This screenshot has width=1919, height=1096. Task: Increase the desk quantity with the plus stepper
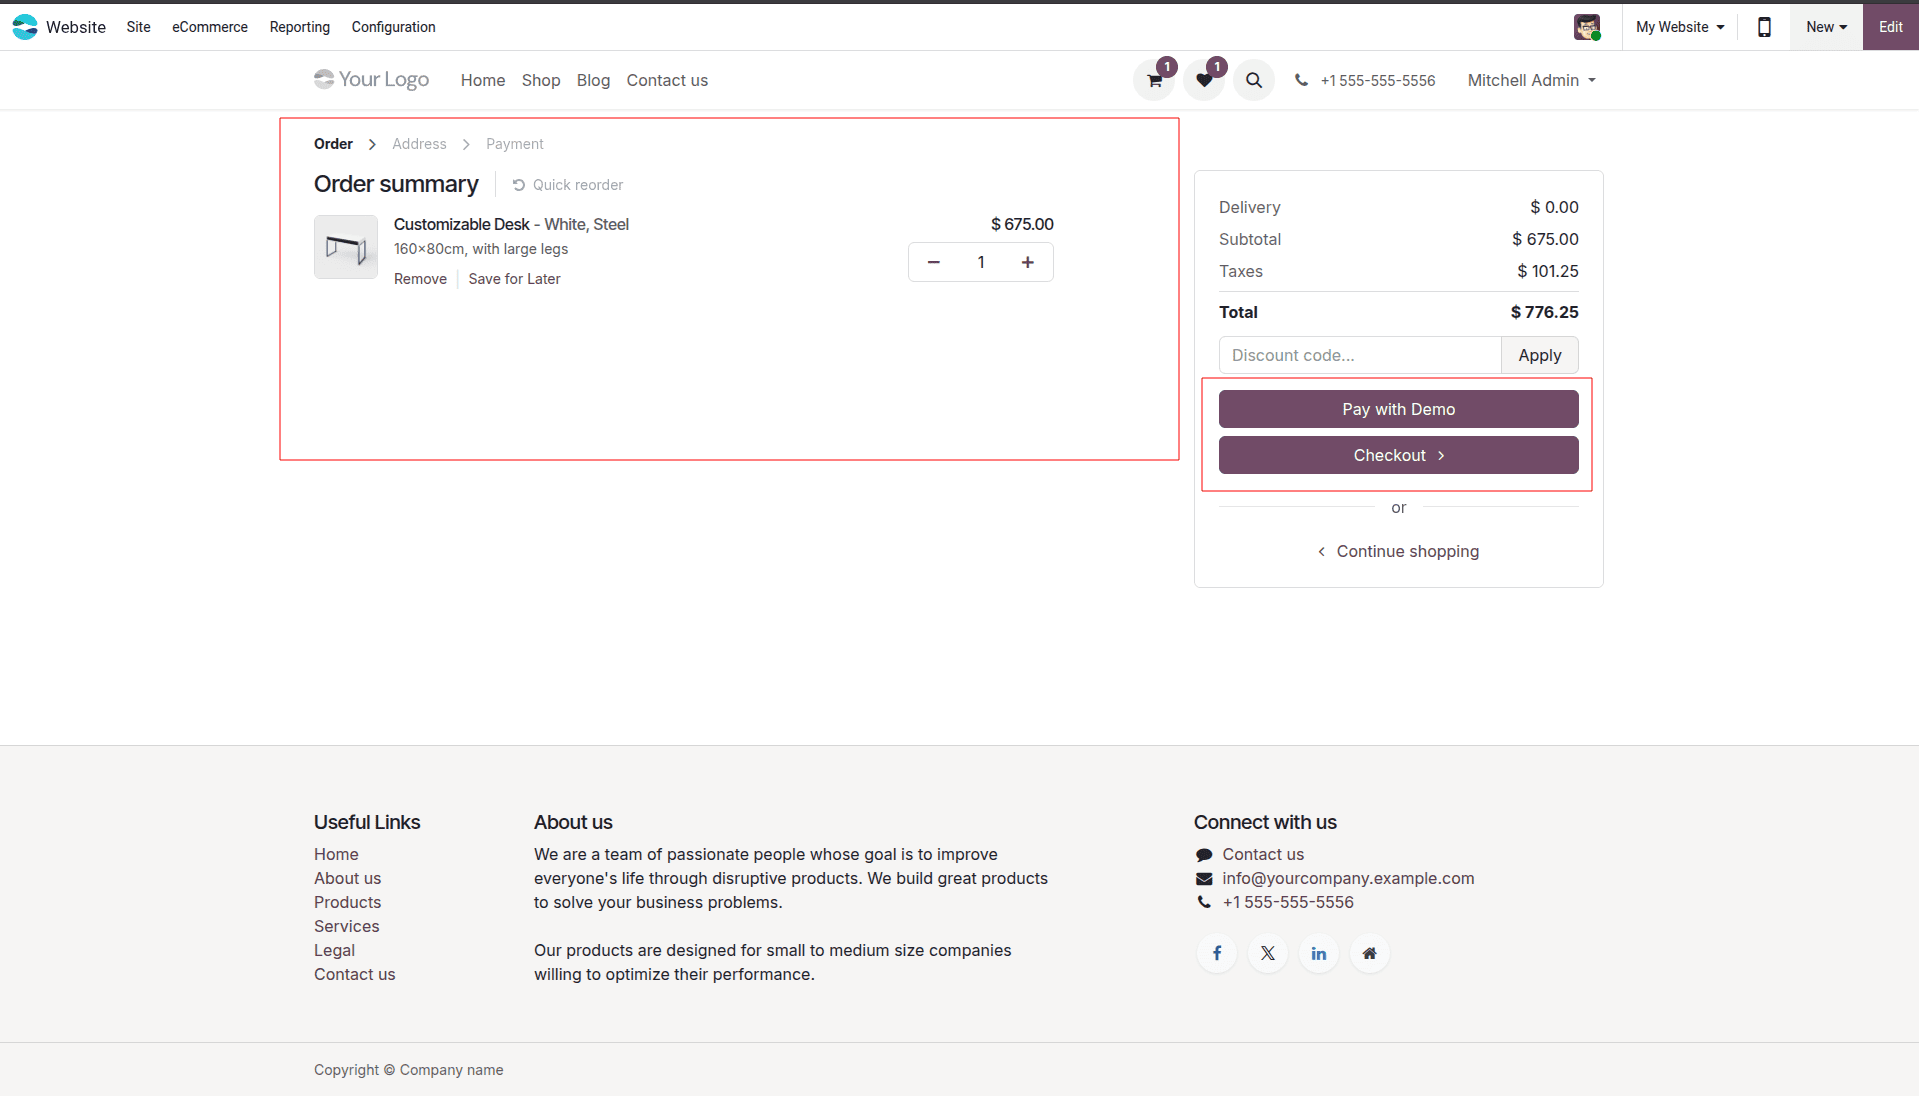[x=1027, y=262]
